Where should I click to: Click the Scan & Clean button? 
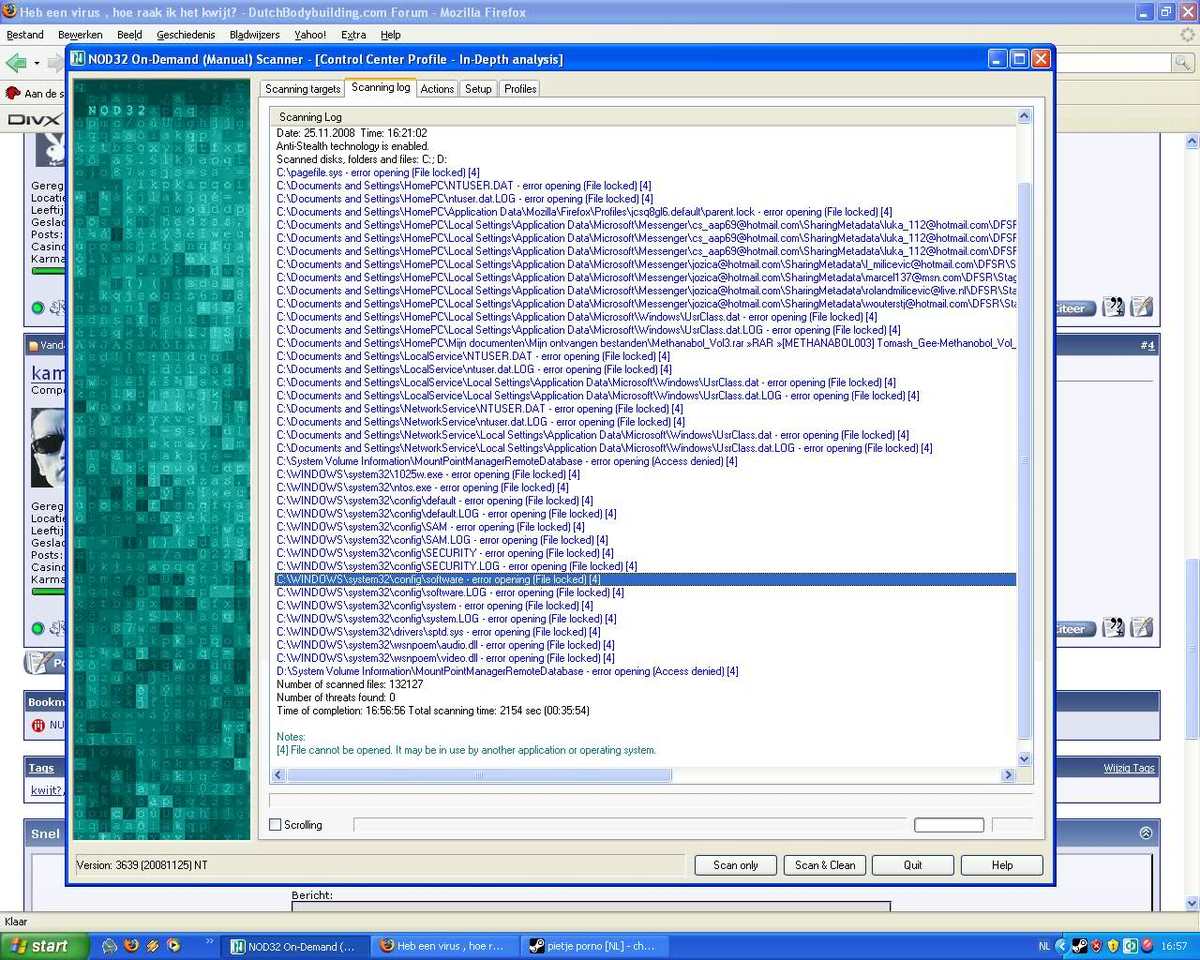tap(825, 865)
